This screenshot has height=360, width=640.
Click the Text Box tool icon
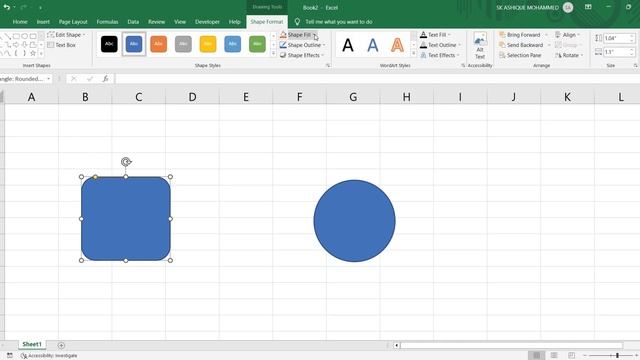pyautogui.click(x=51, y=45)
